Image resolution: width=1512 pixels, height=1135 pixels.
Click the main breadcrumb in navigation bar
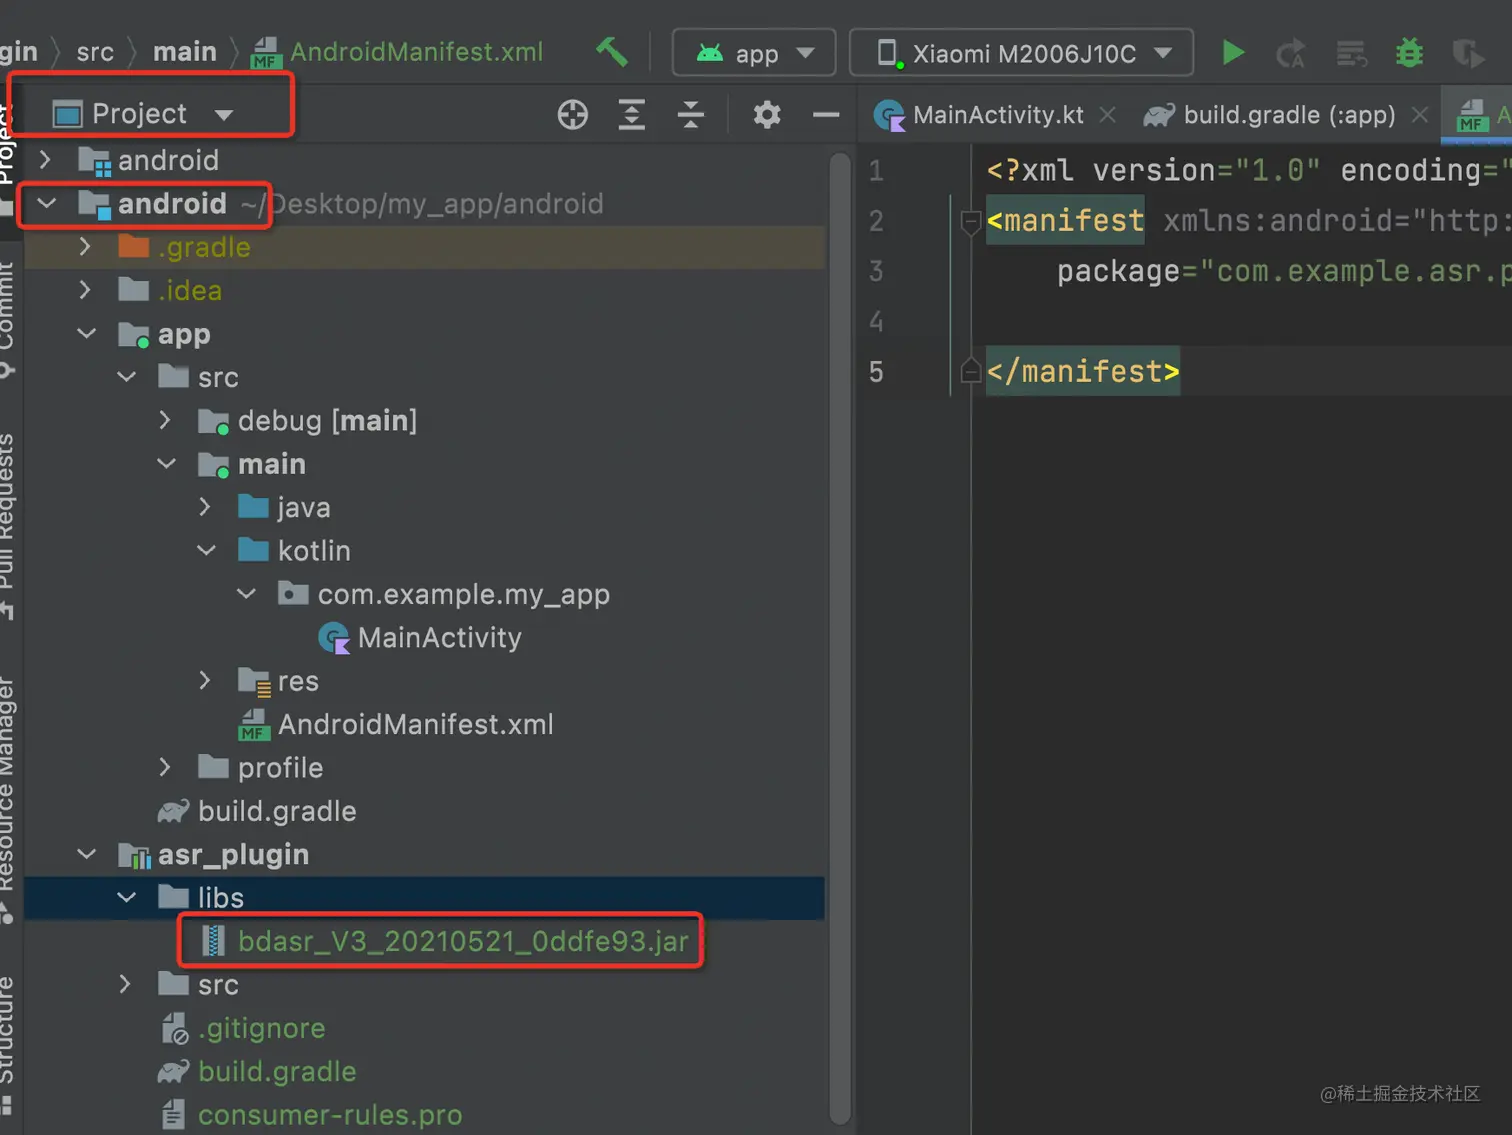185,52
